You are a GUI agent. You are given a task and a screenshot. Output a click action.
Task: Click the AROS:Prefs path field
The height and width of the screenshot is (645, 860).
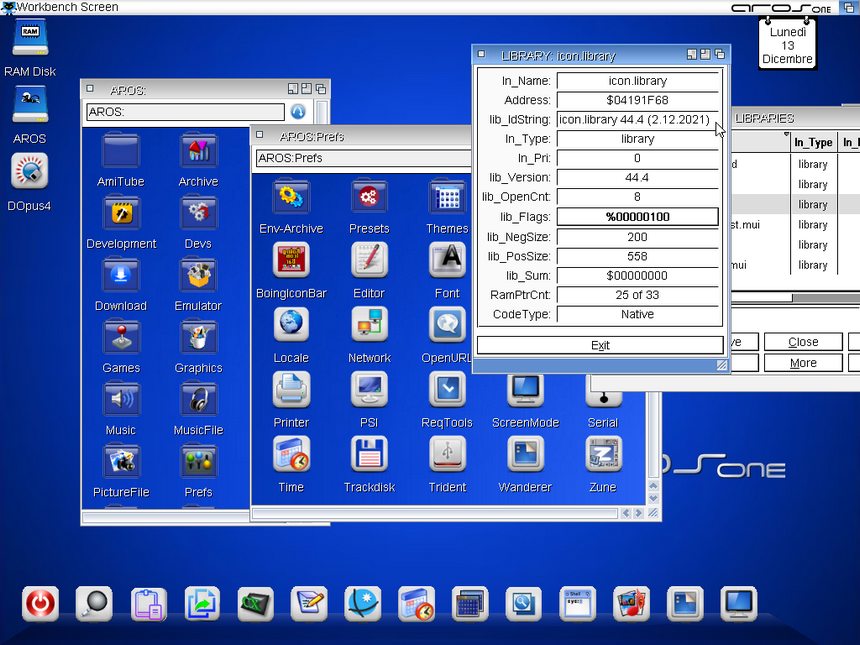pos(362,158)
